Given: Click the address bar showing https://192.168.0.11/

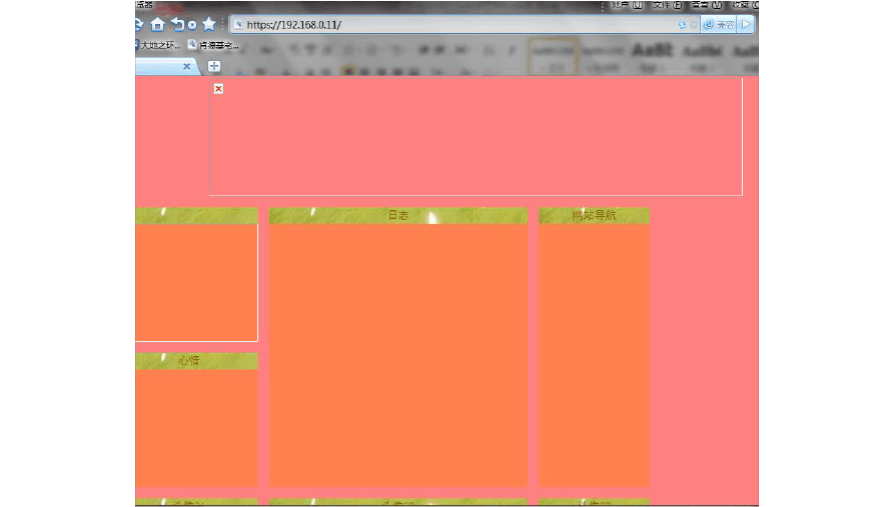Looking at the screenshot, I should click(x=450, y=24).
